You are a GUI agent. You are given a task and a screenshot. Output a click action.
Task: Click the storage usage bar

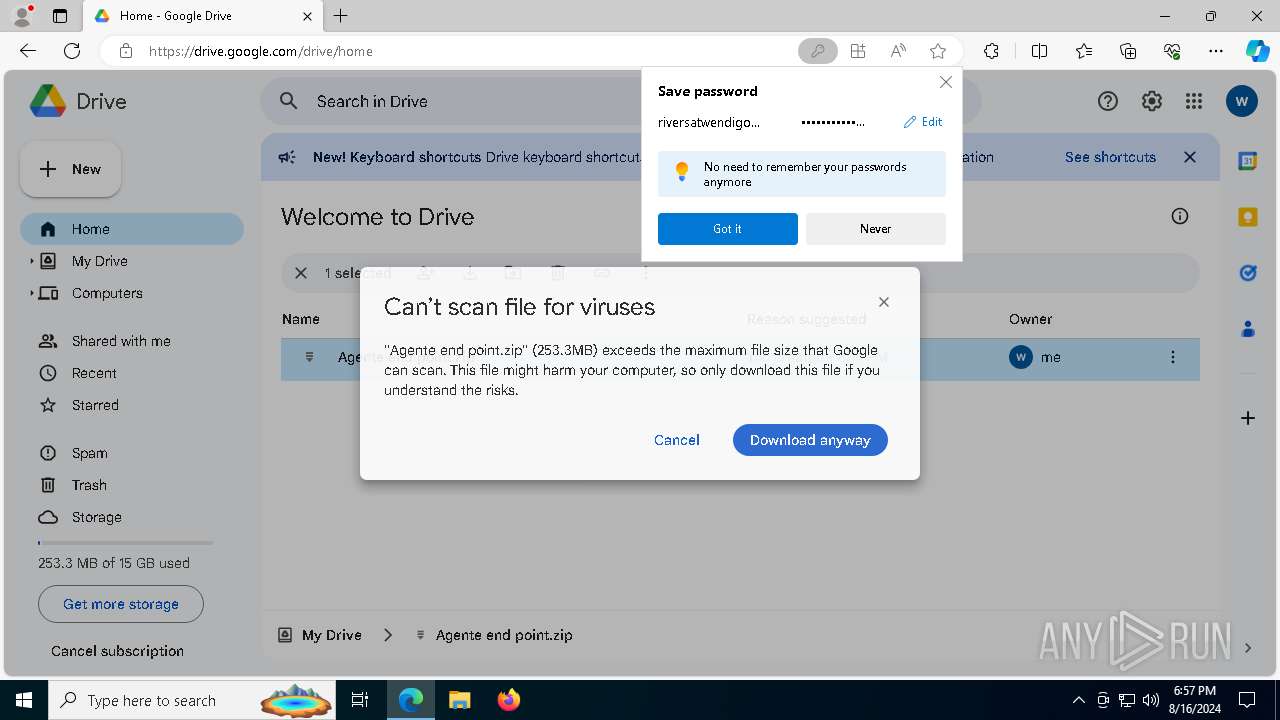[x=126, y=543]
